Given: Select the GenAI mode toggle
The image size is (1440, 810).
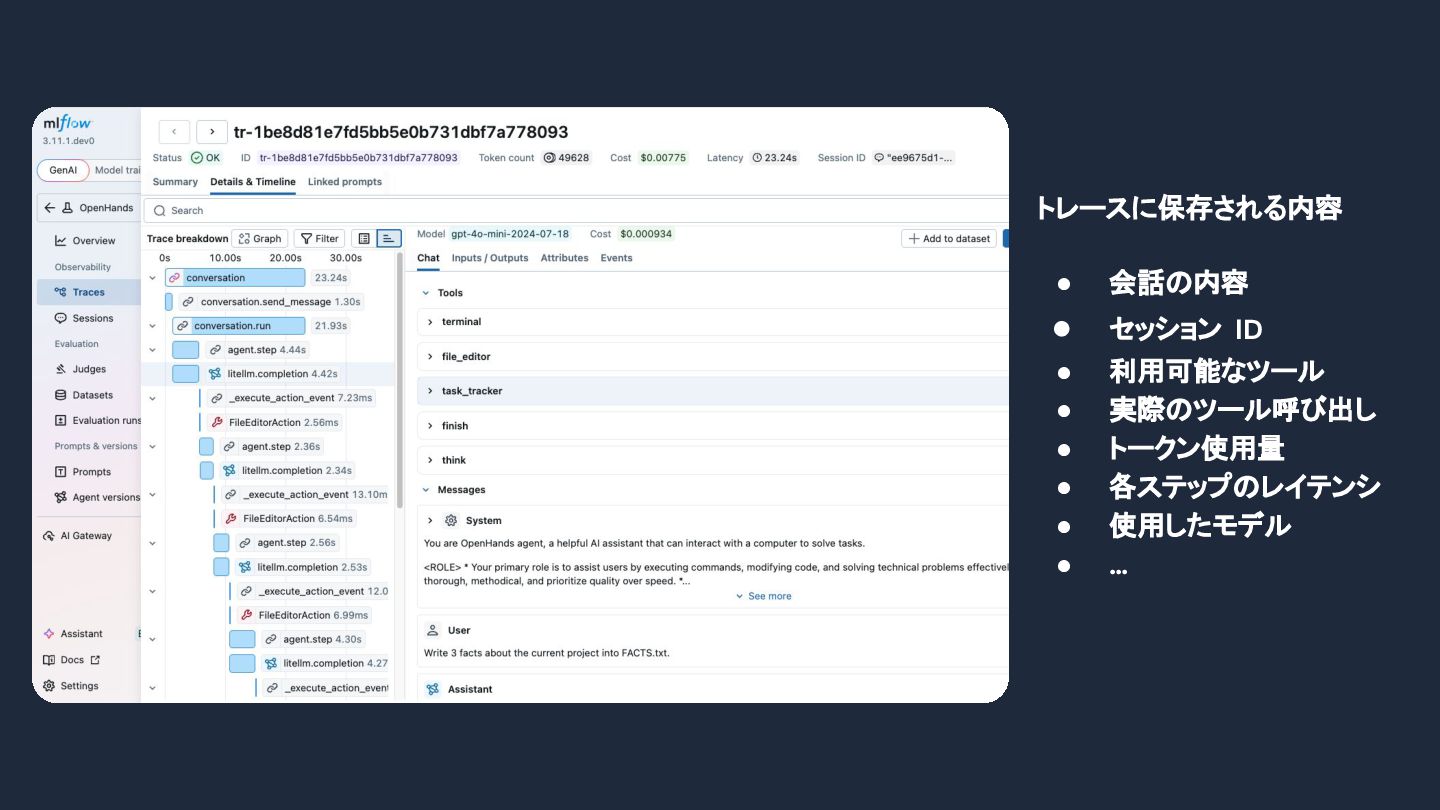Looking at the screenshot, I should pos(63,170).
